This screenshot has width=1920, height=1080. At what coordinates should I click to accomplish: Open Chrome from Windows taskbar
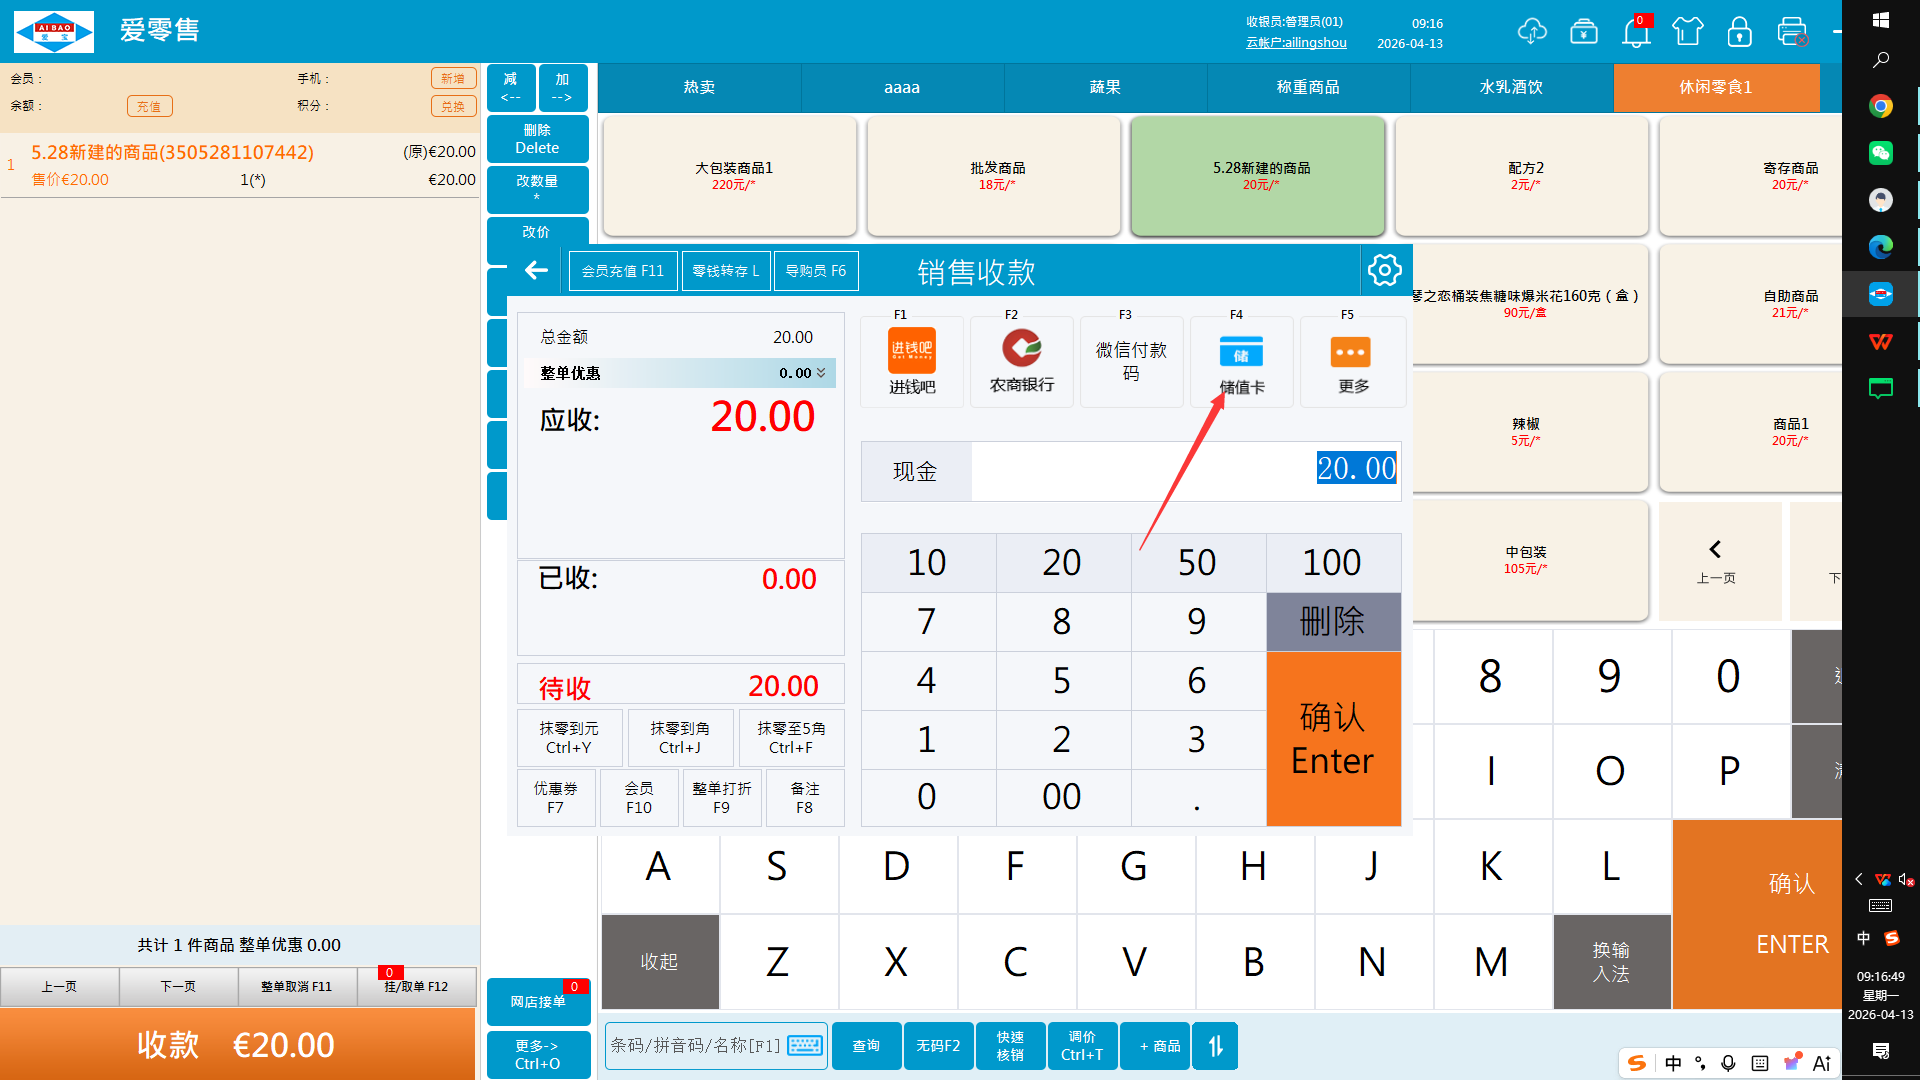tap(1880, 106)
